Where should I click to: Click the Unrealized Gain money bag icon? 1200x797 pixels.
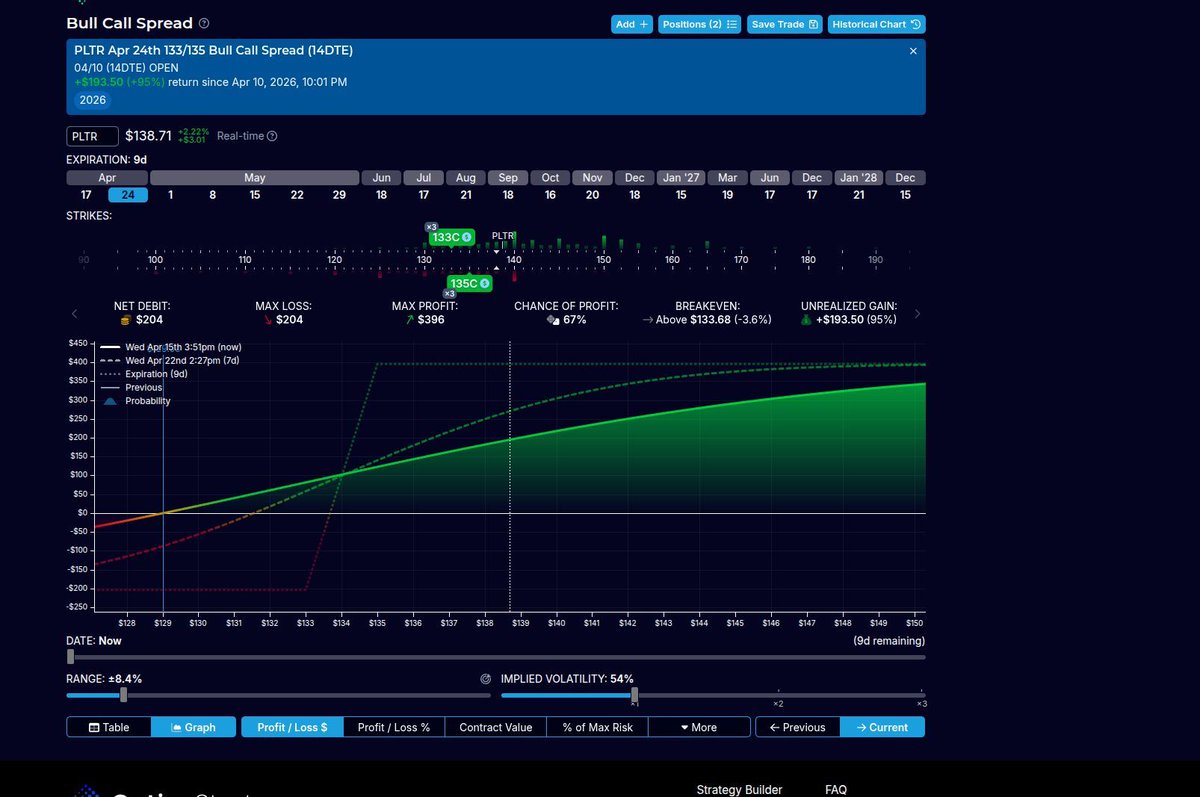point(808,320)
